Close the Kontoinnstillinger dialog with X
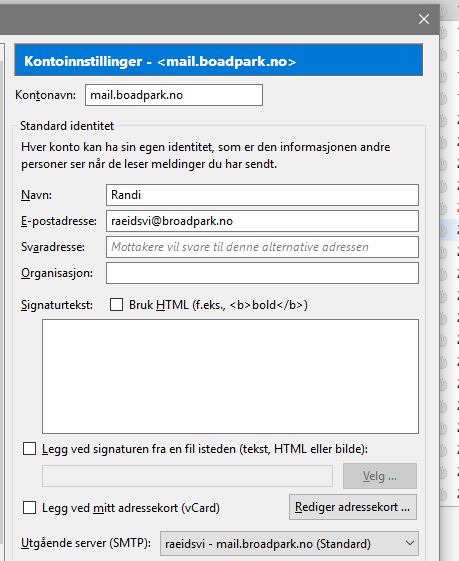Screen dimensions: 459x561 pos(424,19)
